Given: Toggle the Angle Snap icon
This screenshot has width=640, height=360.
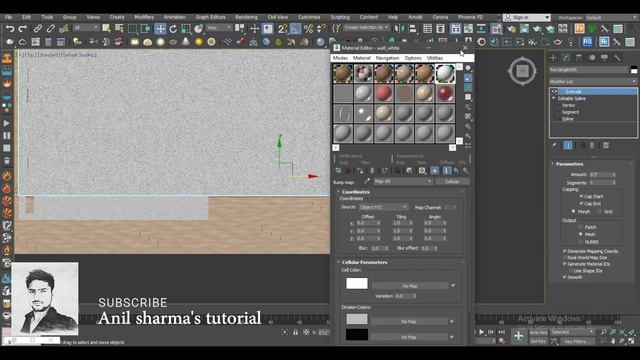Looking at the screenshot, I should pyautogui.click(x=296, y=29).
